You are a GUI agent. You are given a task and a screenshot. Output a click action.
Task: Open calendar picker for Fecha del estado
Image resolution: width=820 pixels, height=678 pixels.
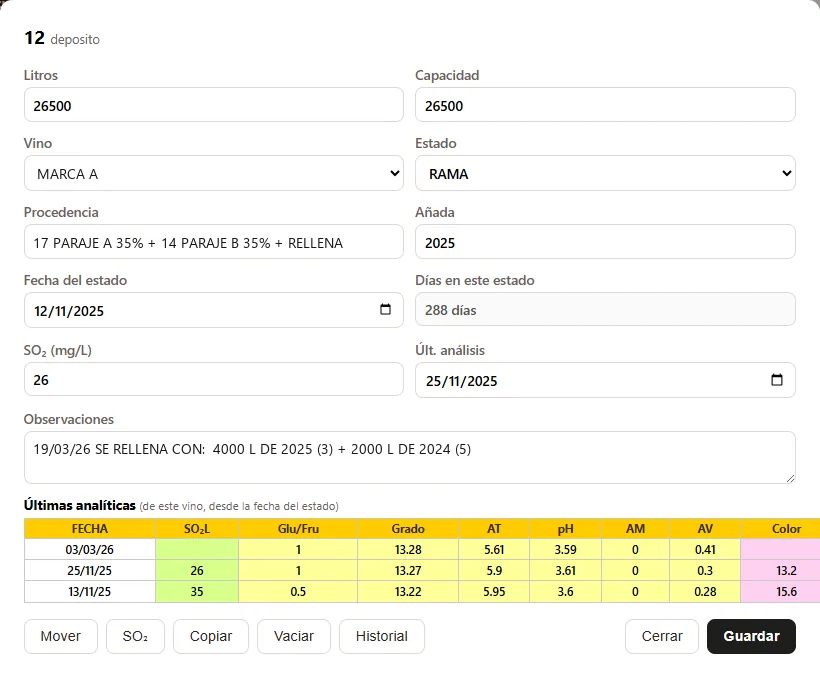click(x=385, y=310)
